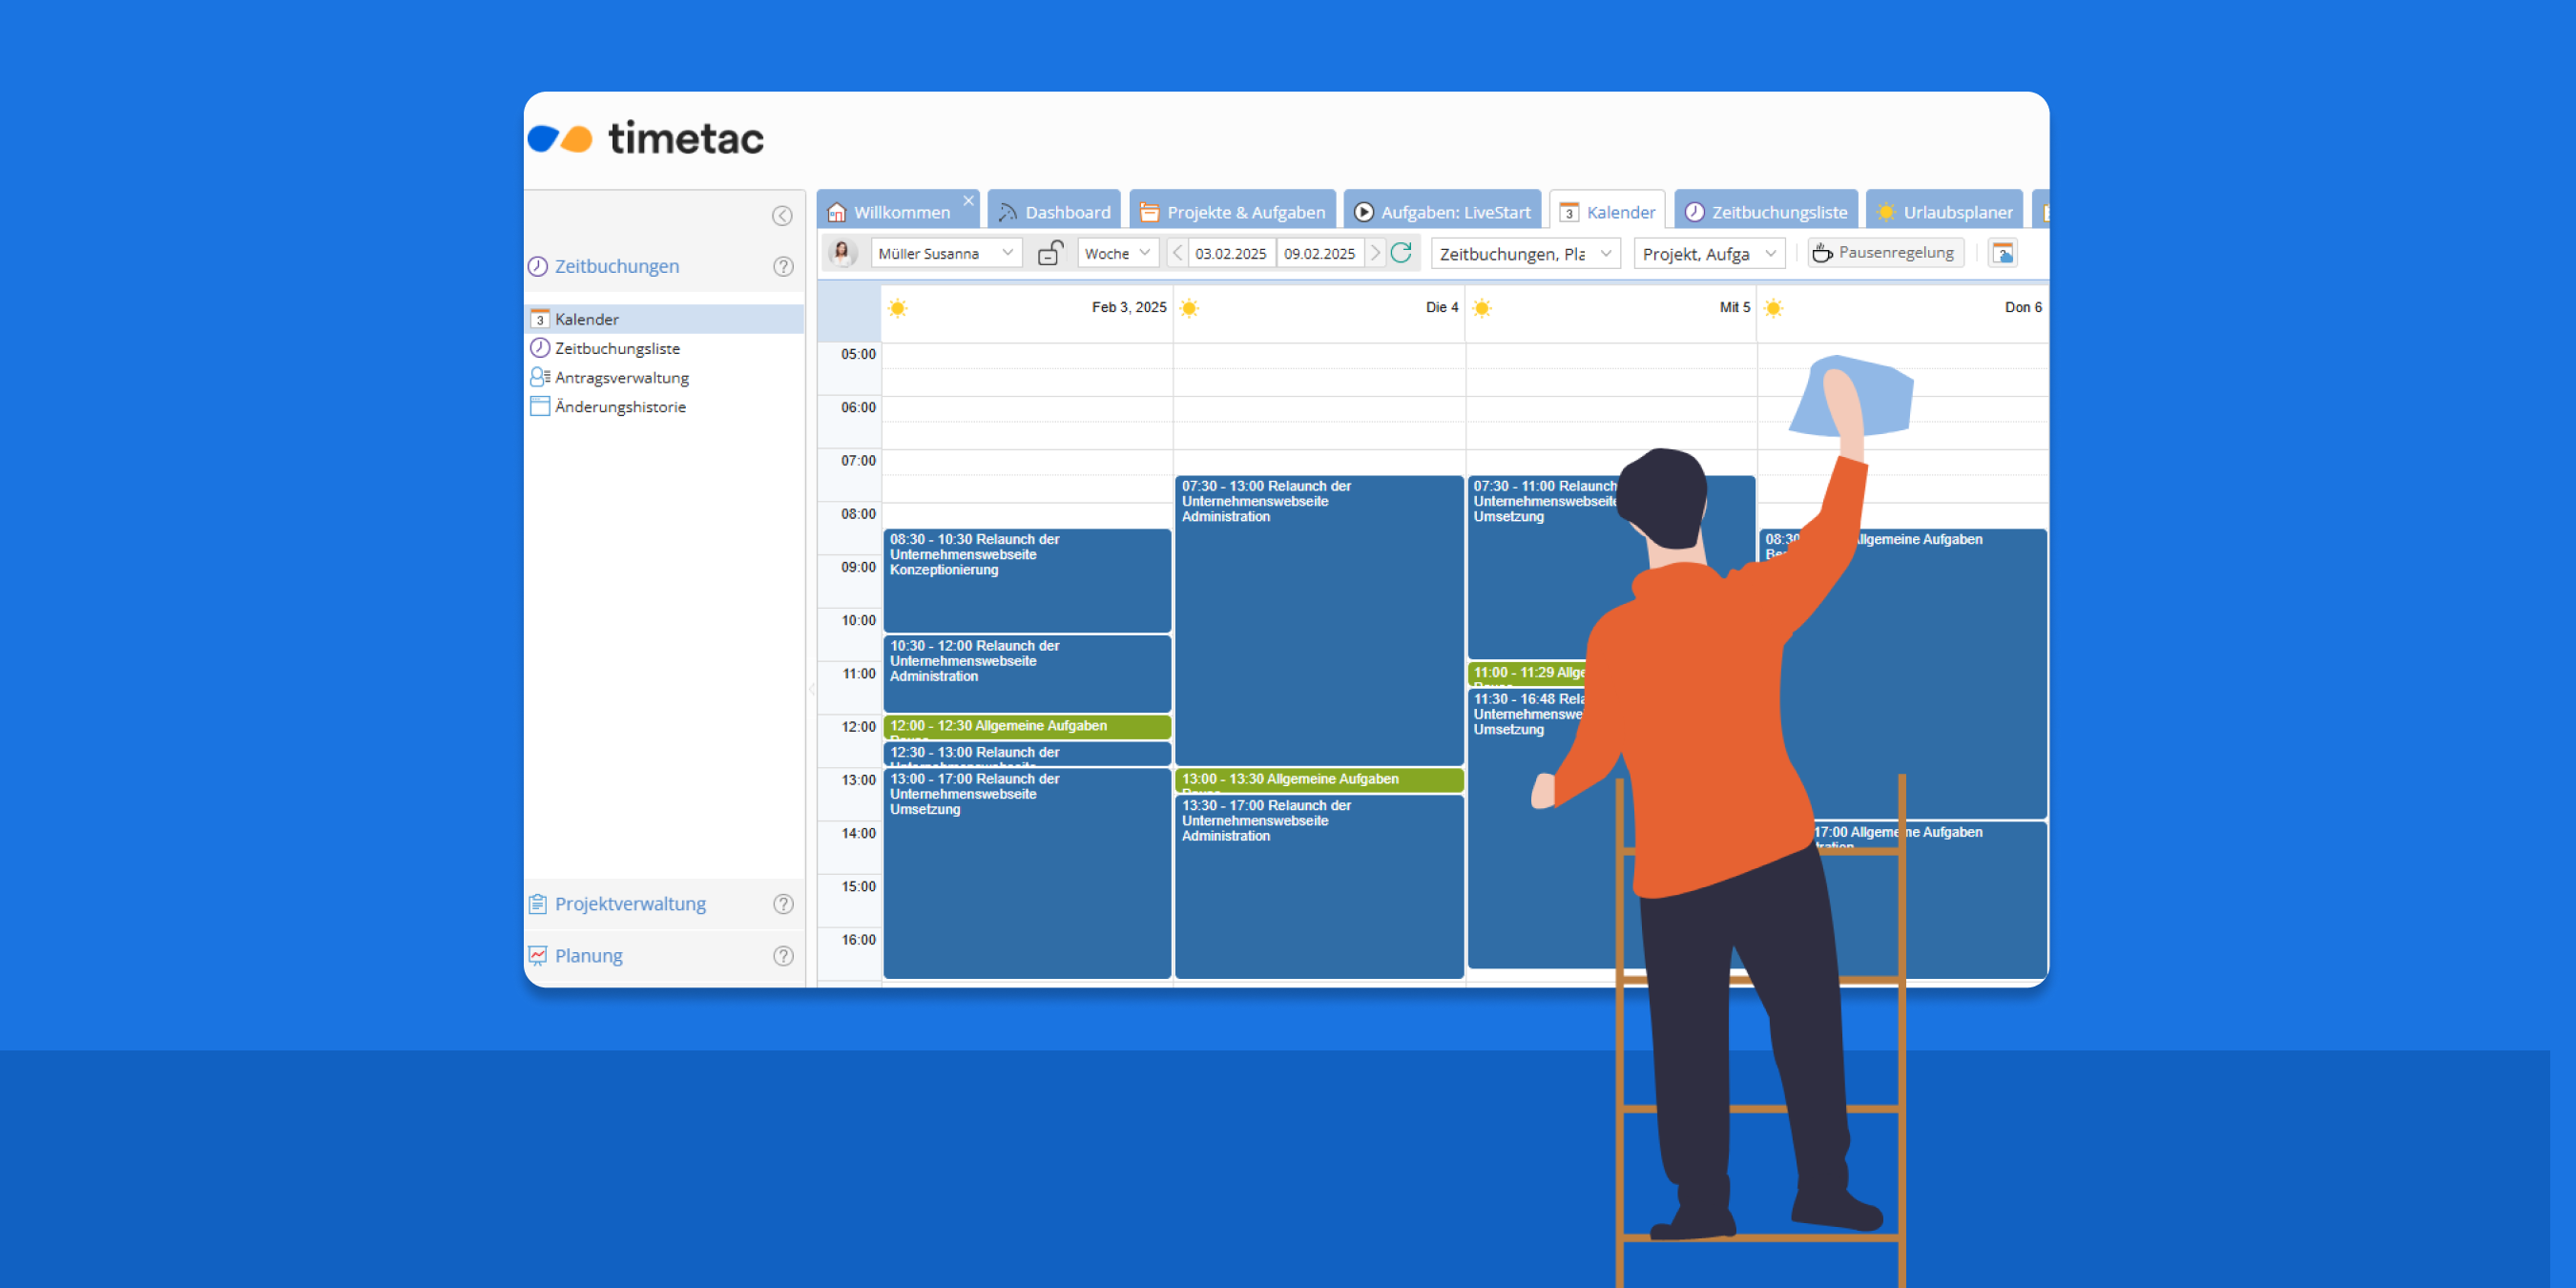Open the Woche view dropdown
2576x1288 pixels.
tap(1144, 253)
